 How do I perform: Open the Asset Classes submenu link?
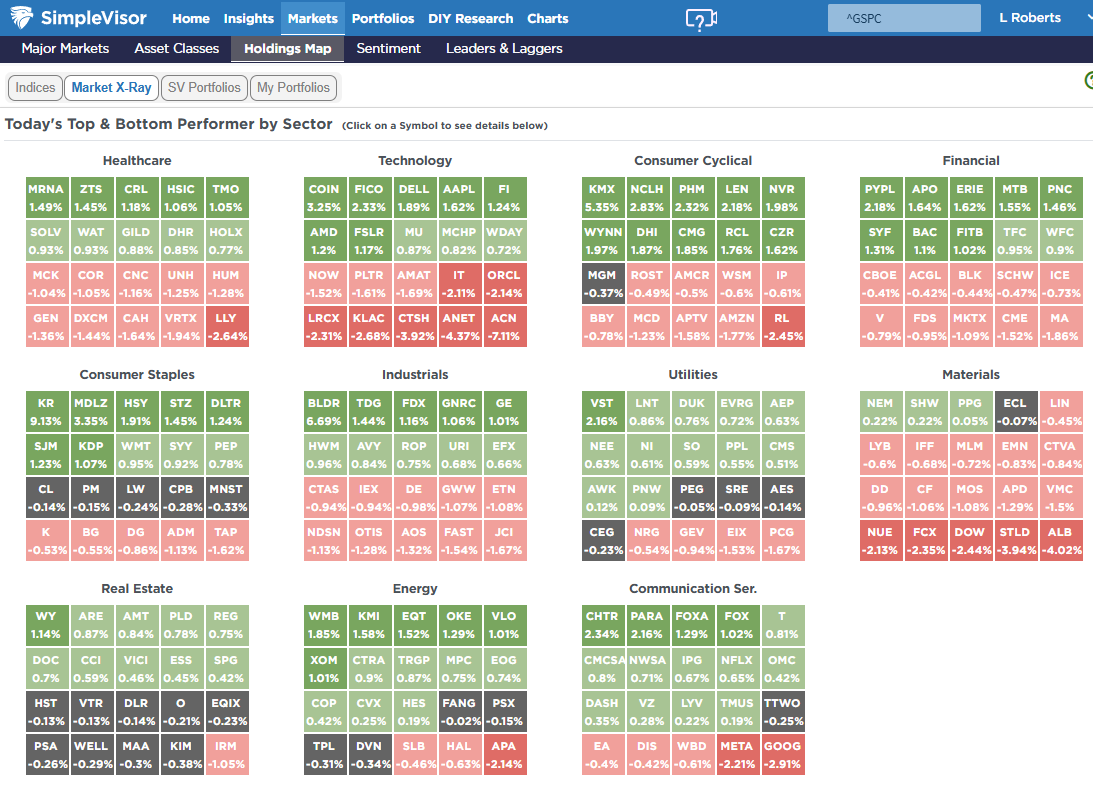click(x=176, y=48)
